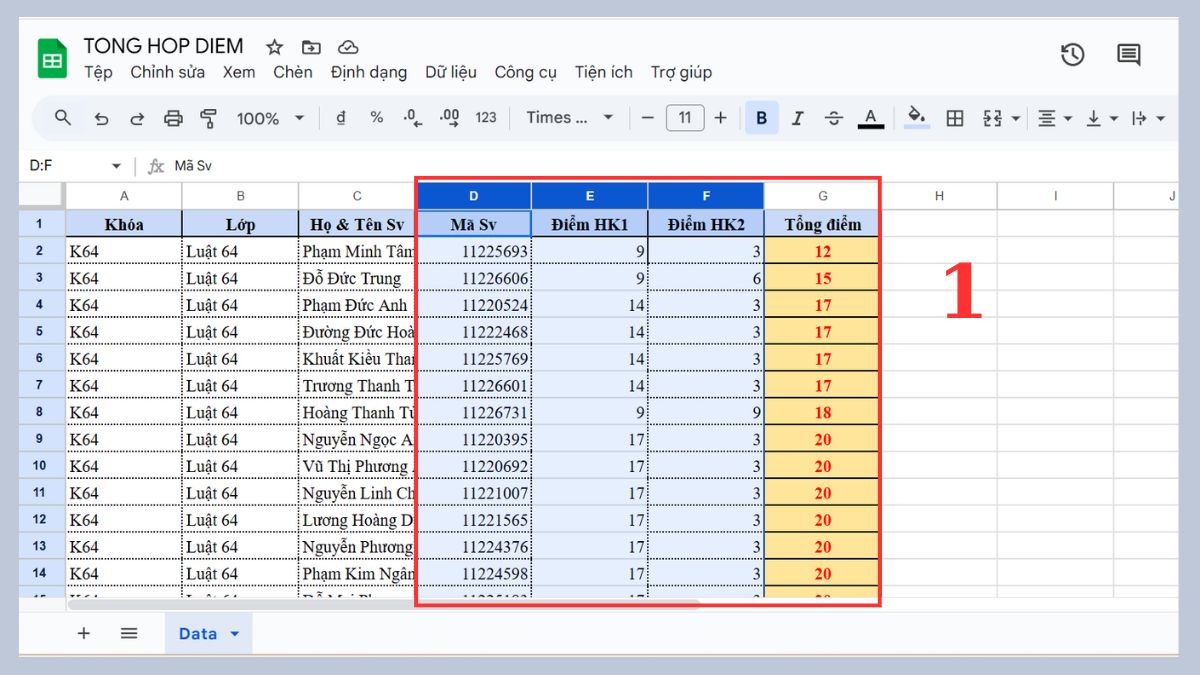
Task: Show all comments
Action: pyautogui.click(x=1129, y=55)
